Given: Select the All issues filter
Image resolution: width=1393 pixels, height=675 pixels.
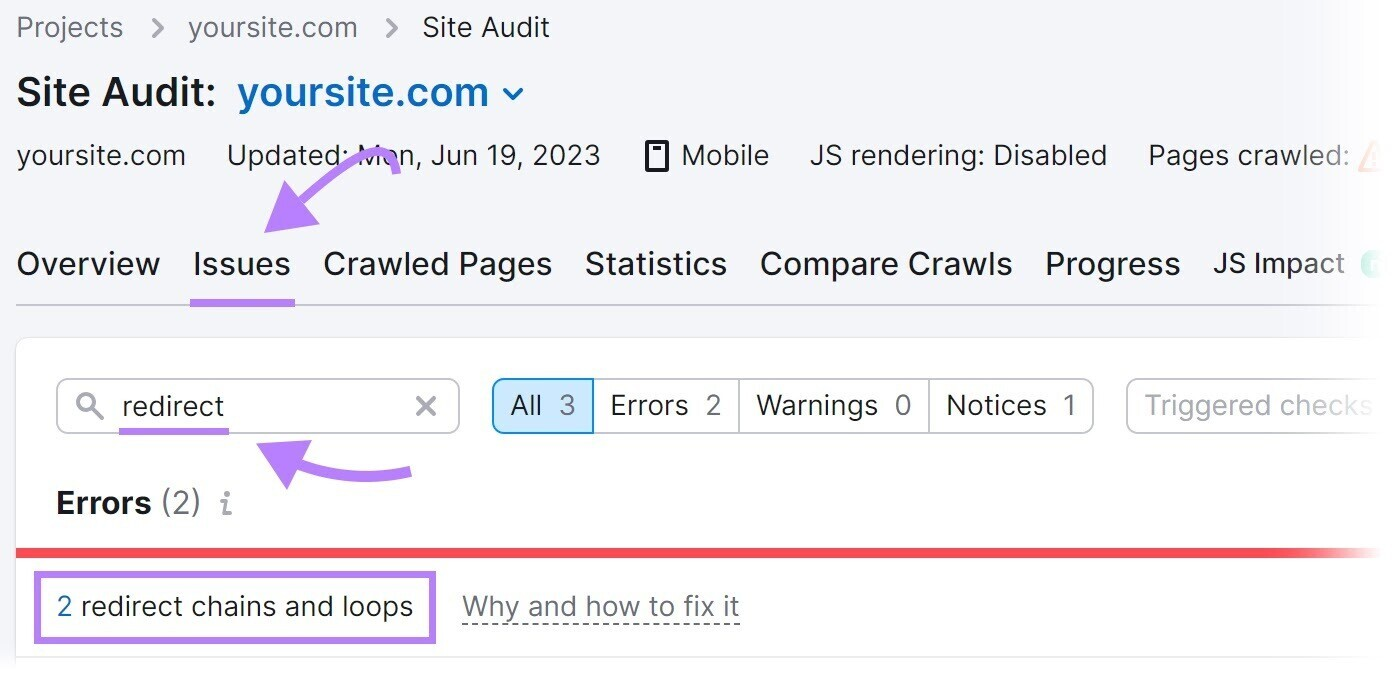Looking at the screenshot, I should point(541,405).
